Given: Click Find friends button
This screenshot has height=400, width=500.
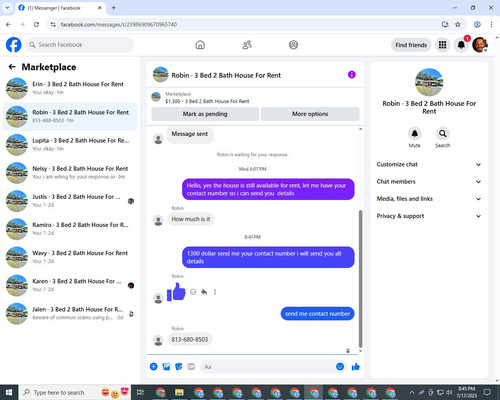Looking at the screenshot, I should pyautogui.click(x=411, y=45).
